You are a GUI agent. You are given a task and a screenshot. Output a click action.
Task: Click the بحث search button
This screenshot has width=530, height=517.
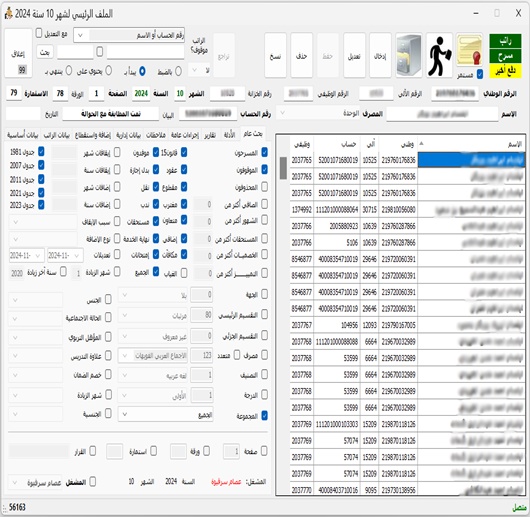tap(45, 52)
